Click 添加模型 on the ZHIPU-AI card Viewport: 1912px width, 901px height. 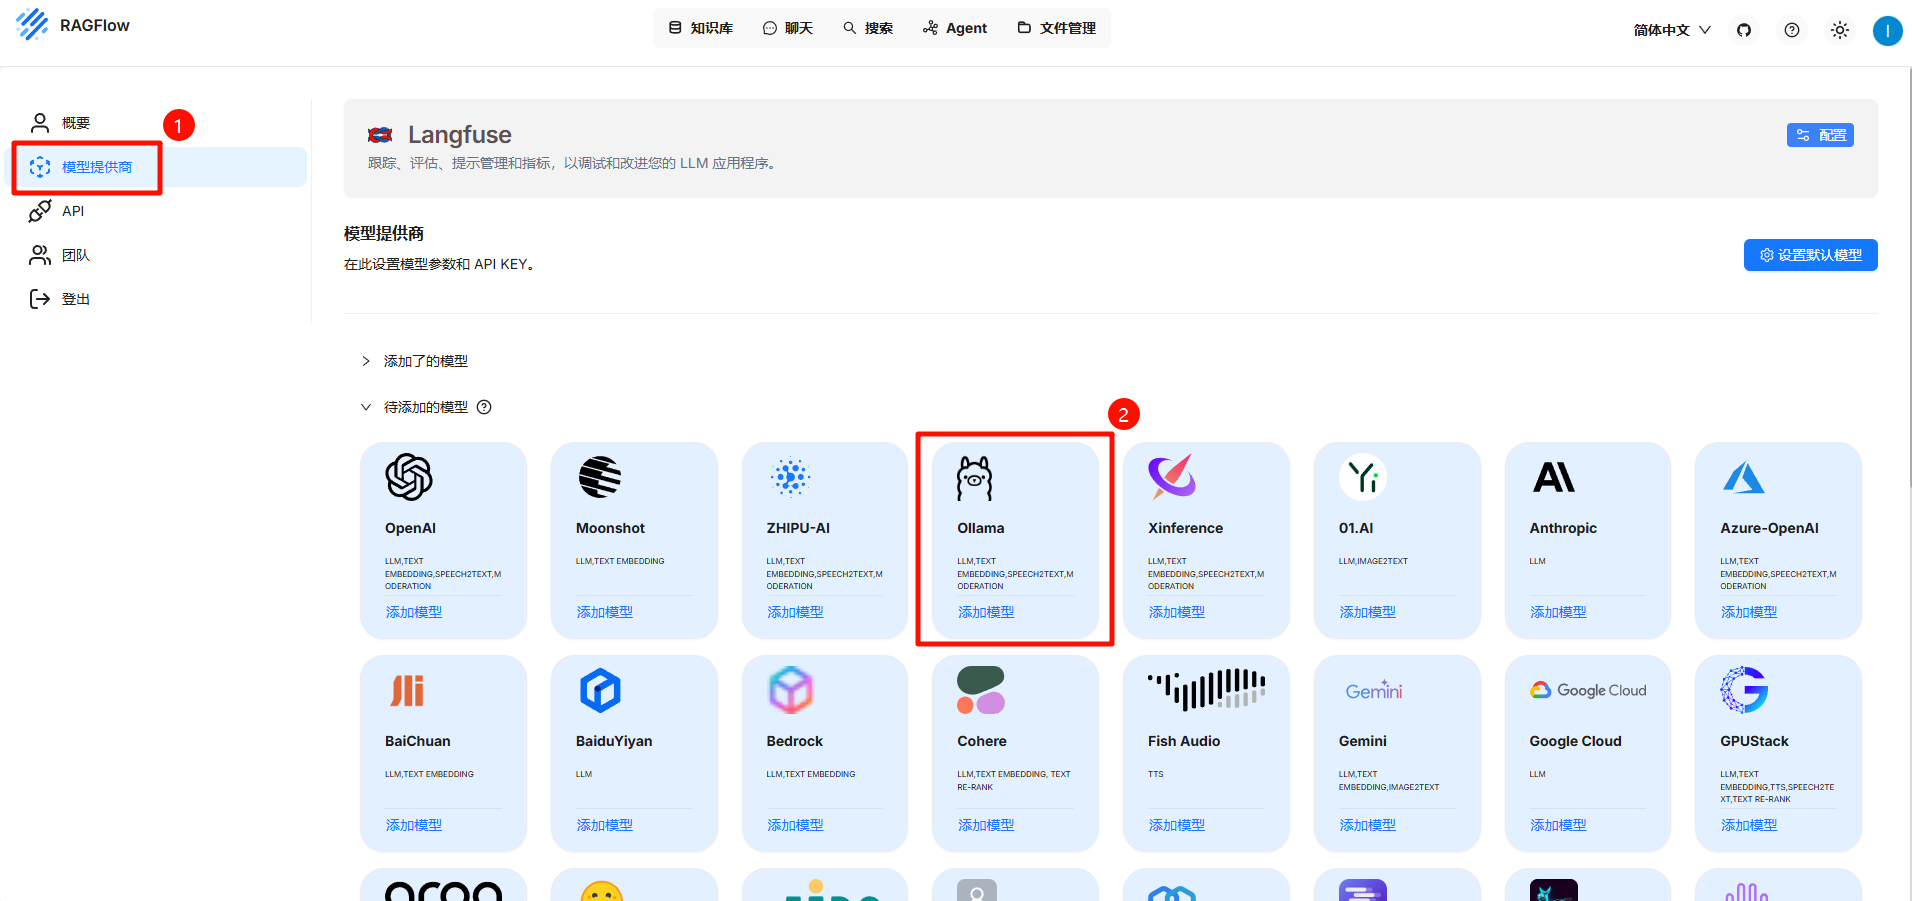point(796,612)
